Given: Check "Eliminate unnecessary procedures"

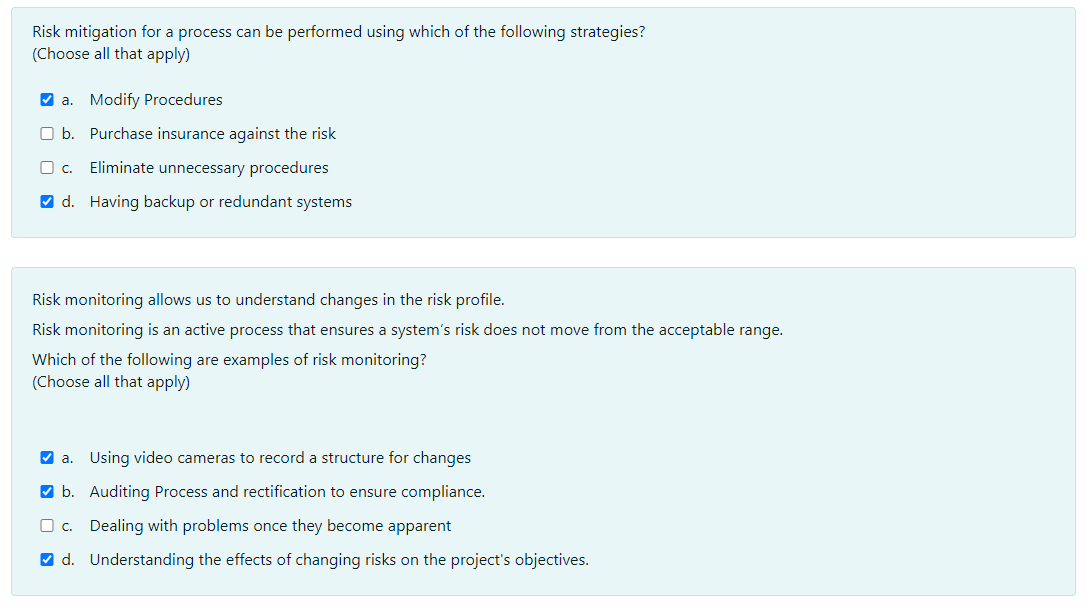Looking at the screenshot, I should 46,167.
